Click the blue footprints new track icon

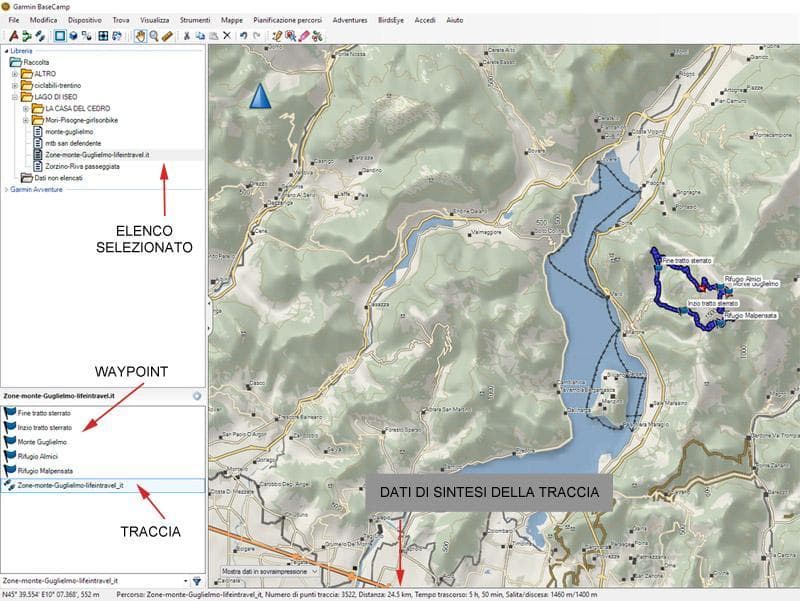(40, 36)
